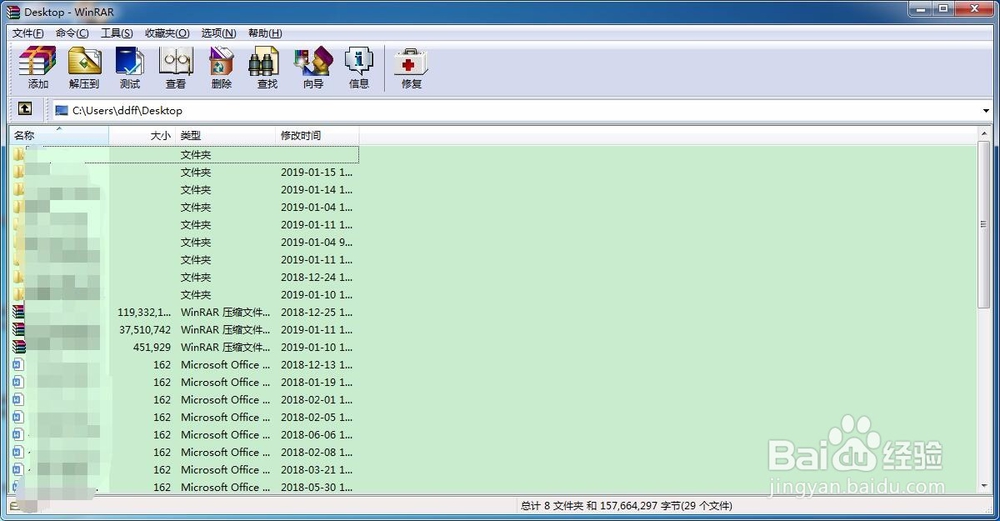
Task: Open the 工具(S) menu
Action: [117, 33]
